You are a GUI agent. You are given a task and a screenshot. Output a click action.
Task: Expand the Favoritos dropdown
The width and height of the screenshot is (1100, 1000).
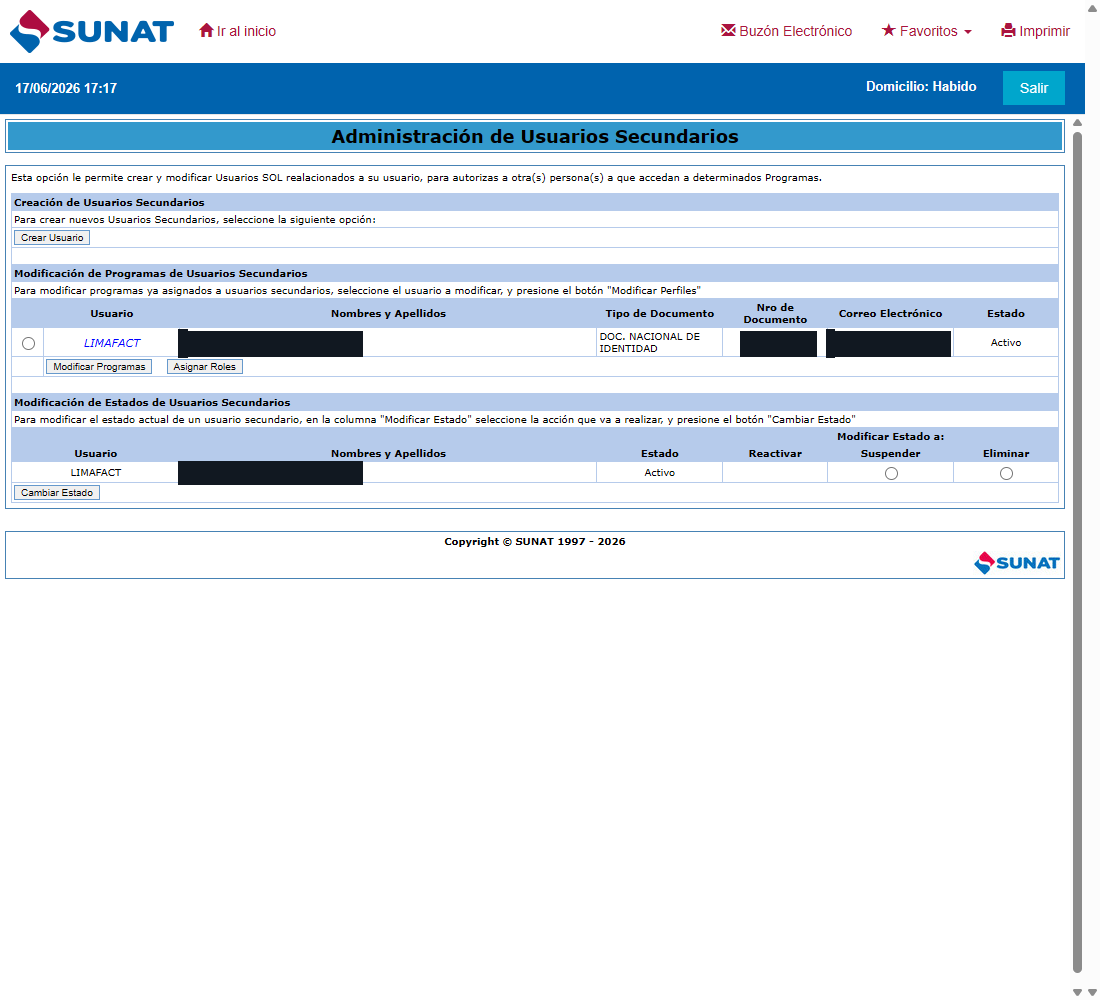coord(935,31)
